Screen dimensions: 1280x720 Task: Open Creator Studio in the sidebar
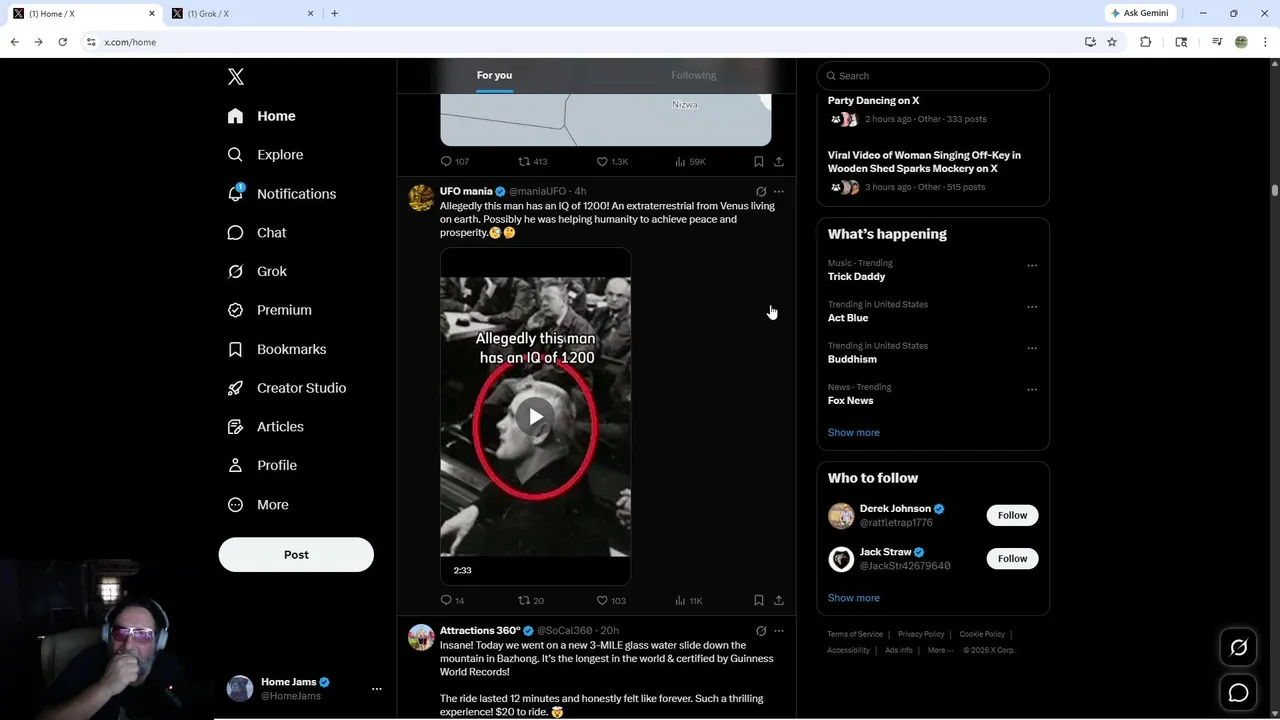click(x=286, y=388)
